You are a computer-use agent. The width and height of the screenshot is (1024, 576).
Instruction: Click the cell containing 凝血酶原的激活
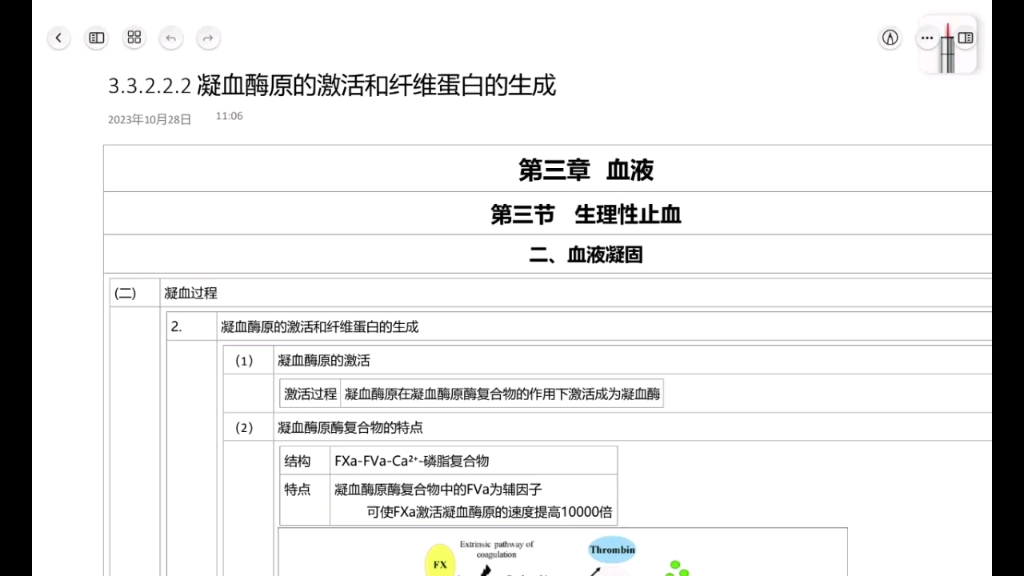pos(324,359)
